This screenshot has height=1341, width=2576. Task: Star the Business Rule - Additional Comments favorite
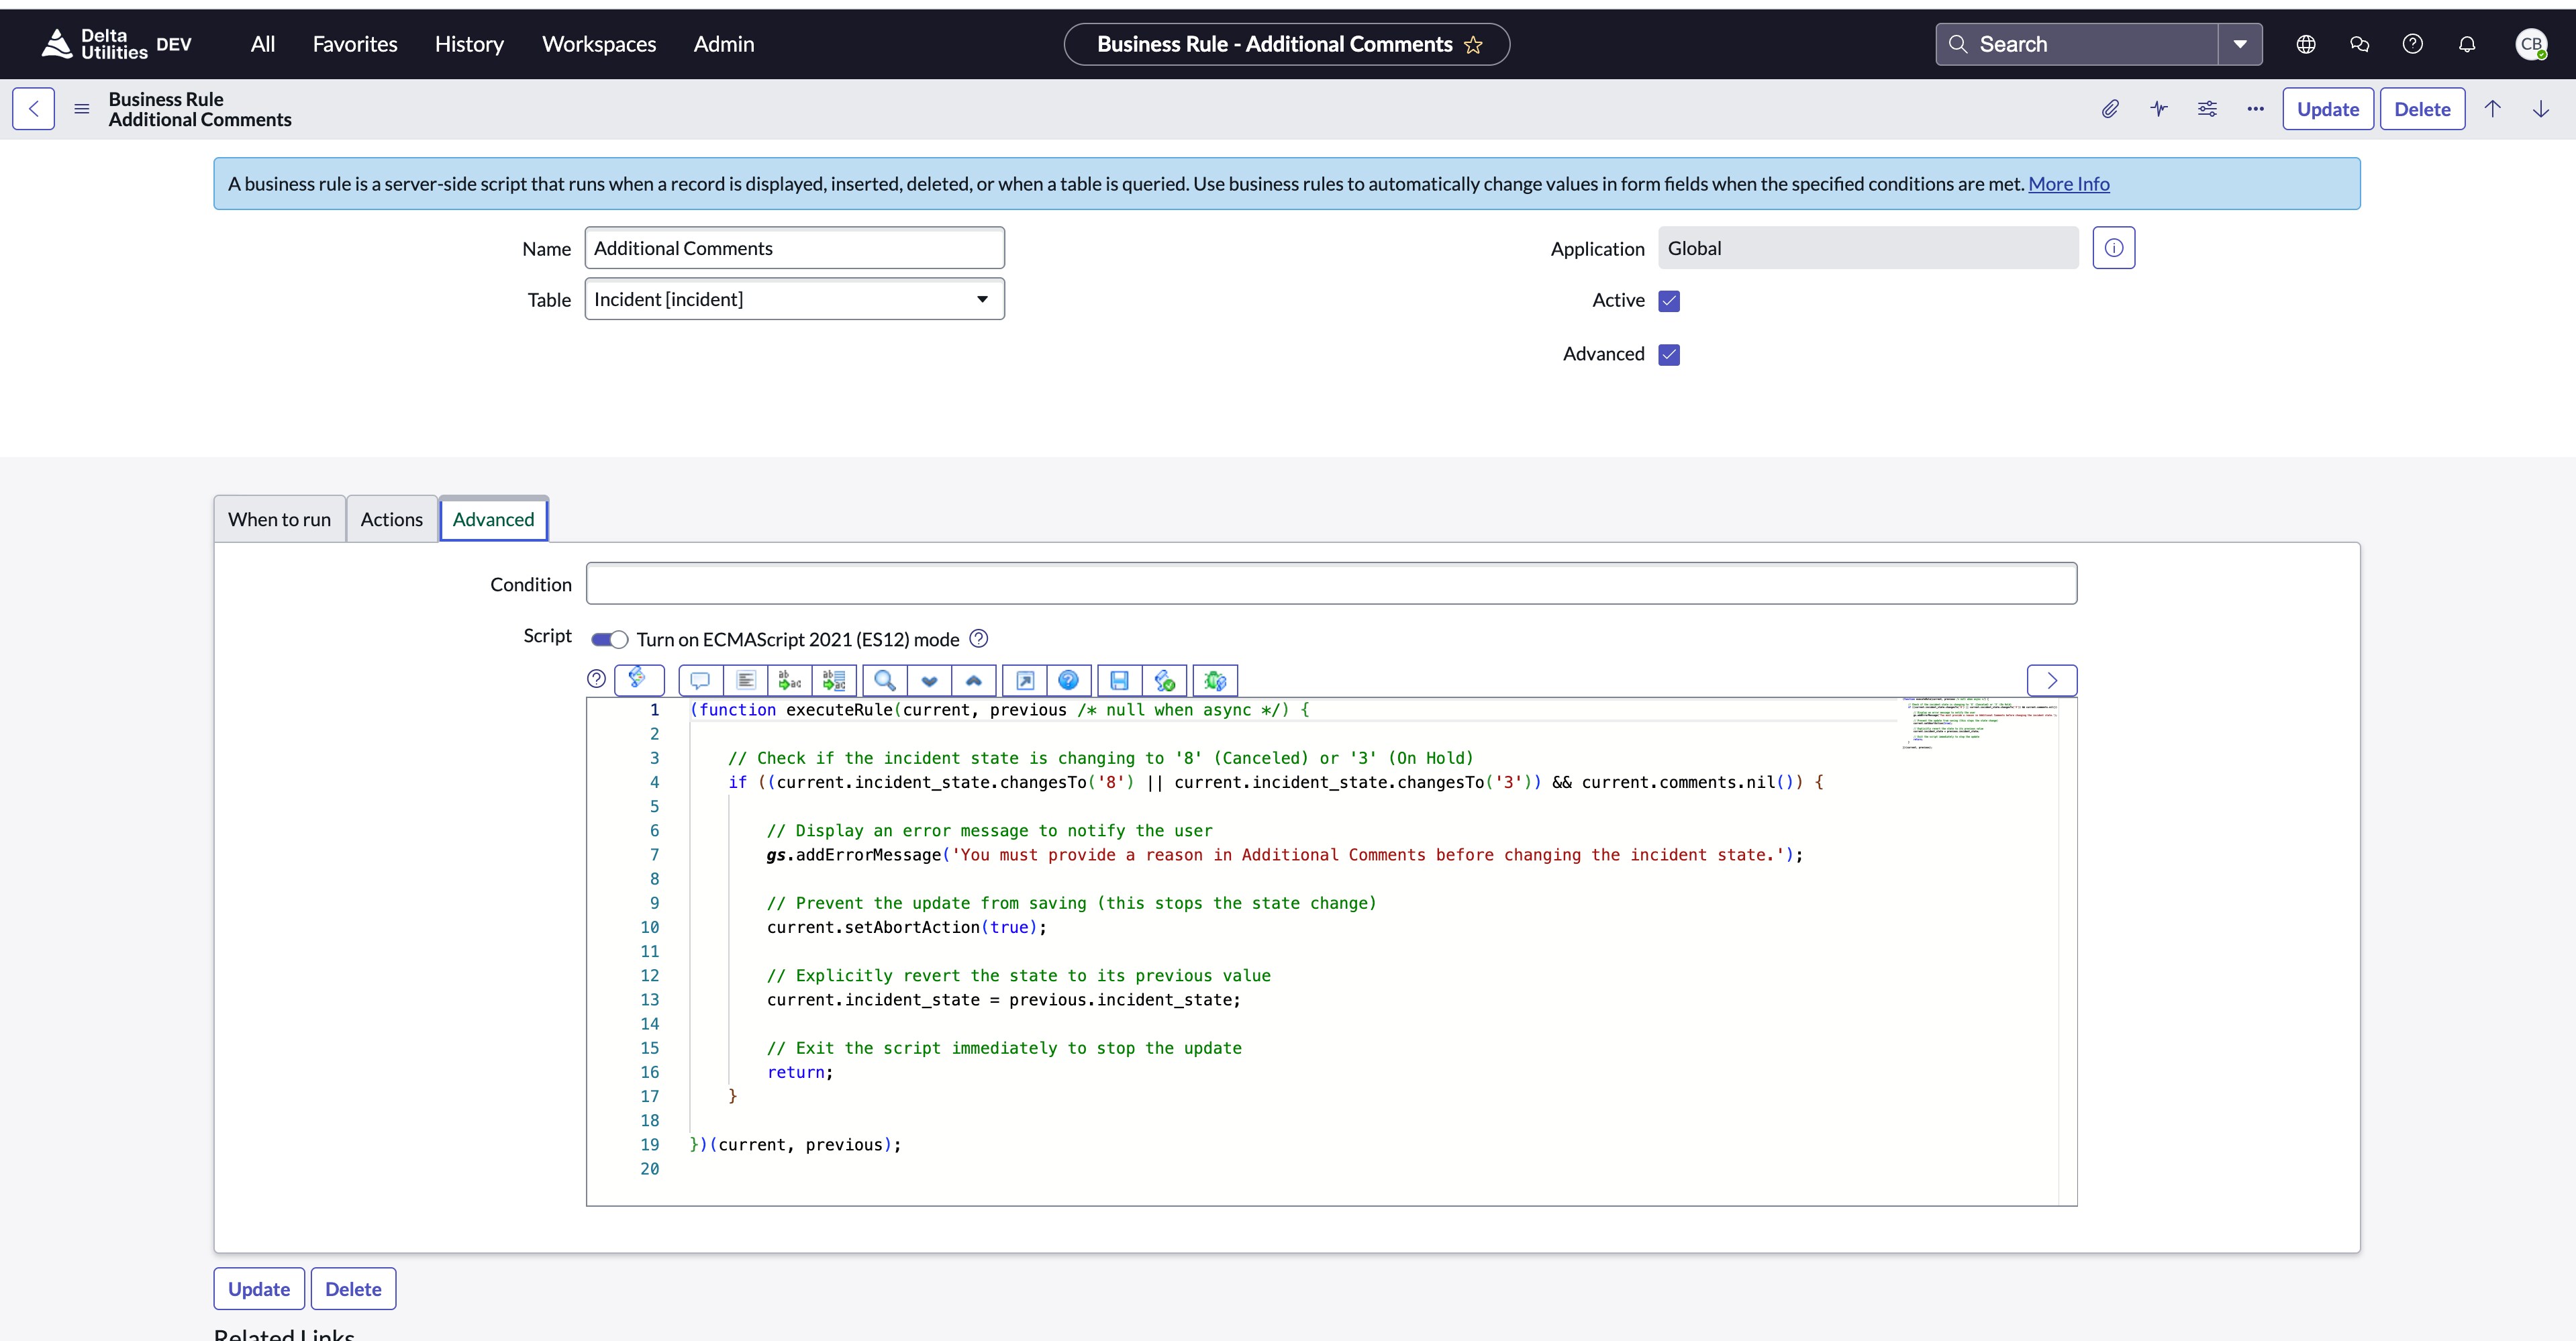click(1474, 44)
